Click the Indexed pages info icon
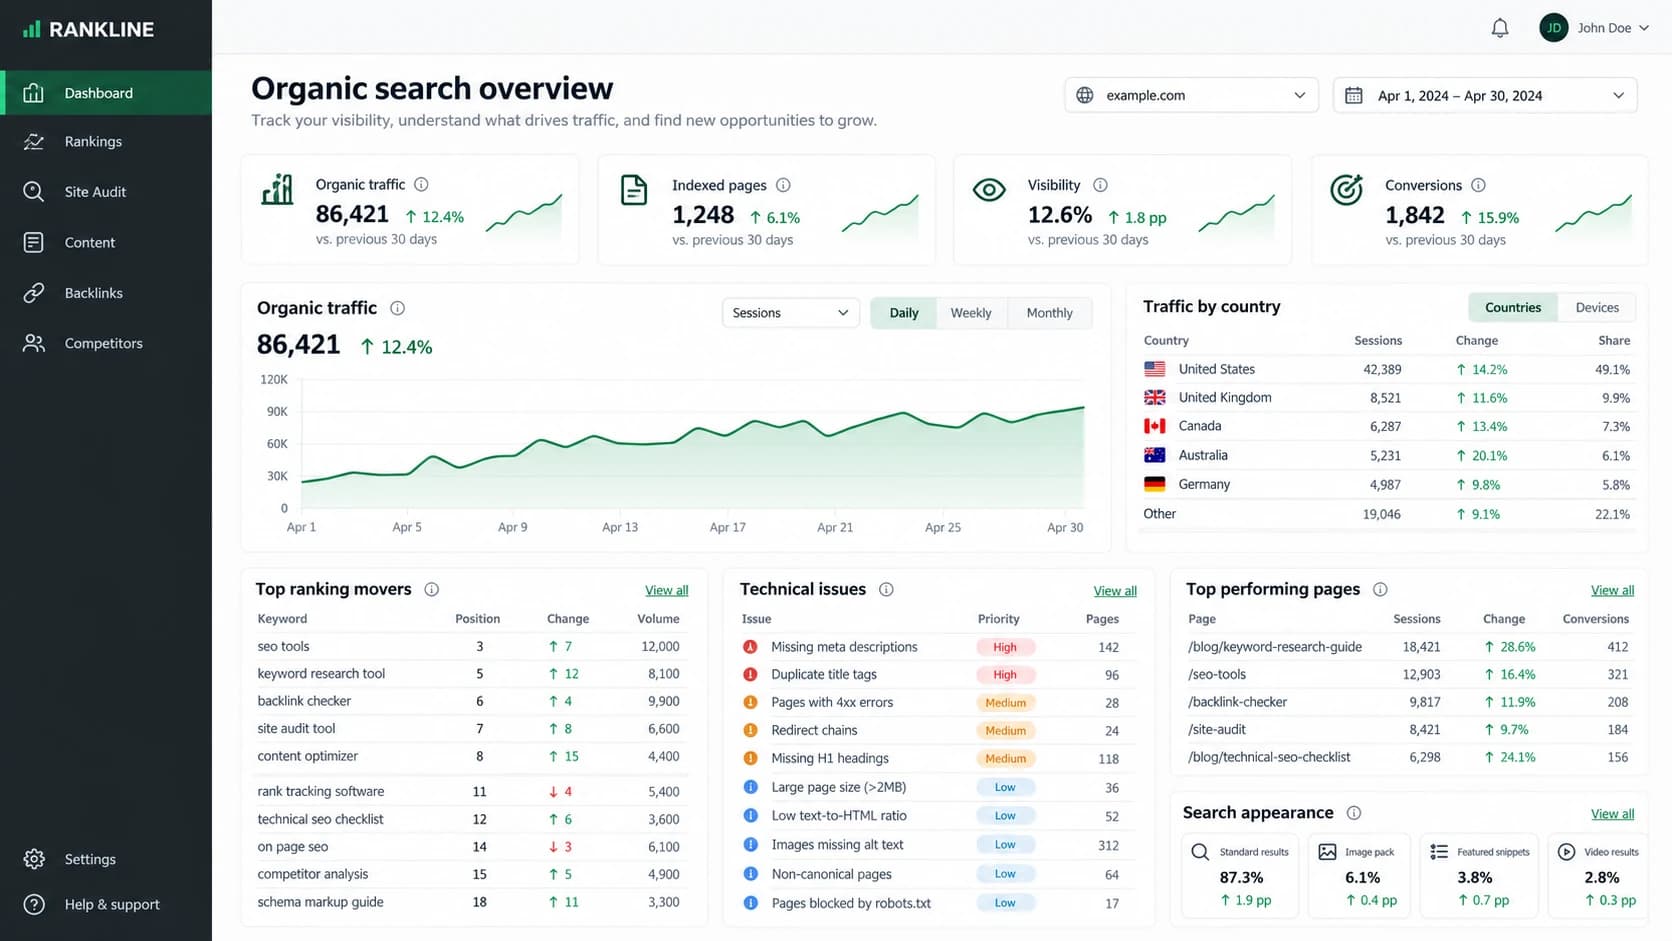The width and height of the screenshot is (1672, 941). pos(783,185)
